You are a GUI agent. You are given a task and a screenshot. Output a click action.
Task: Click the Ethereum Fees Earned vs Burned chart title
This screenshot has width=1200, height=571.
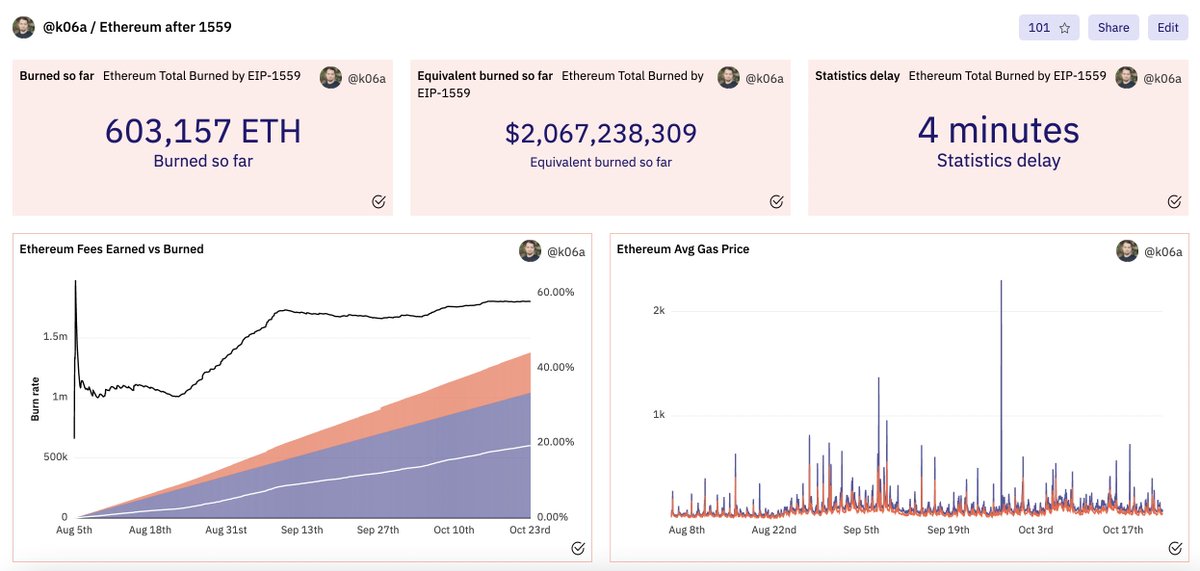111,249
